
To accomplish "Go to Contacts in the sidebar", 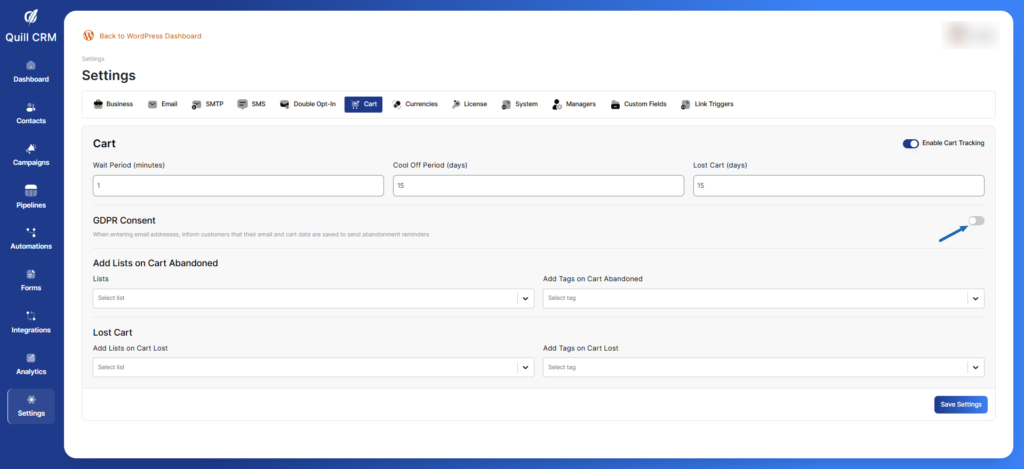I will [30, 108].
